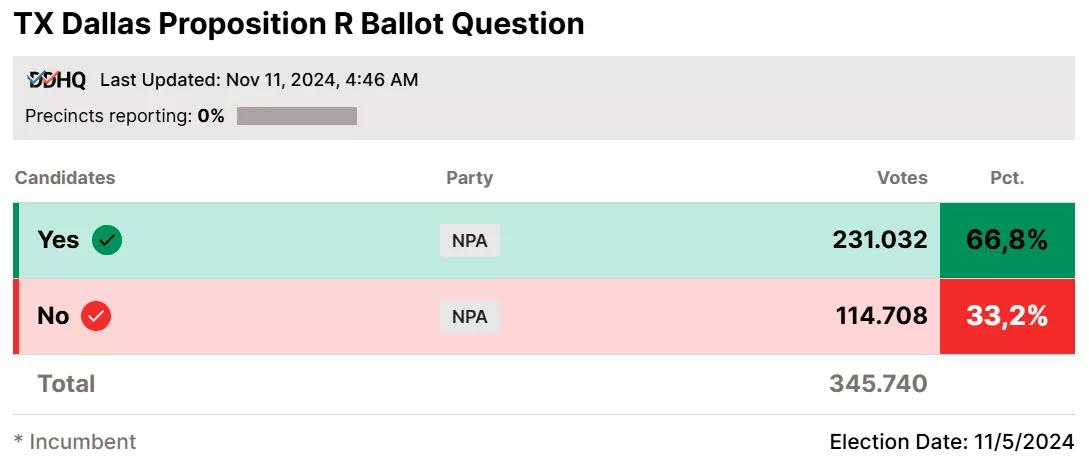Click the 231.032 vote count

[x=880, y=240]
